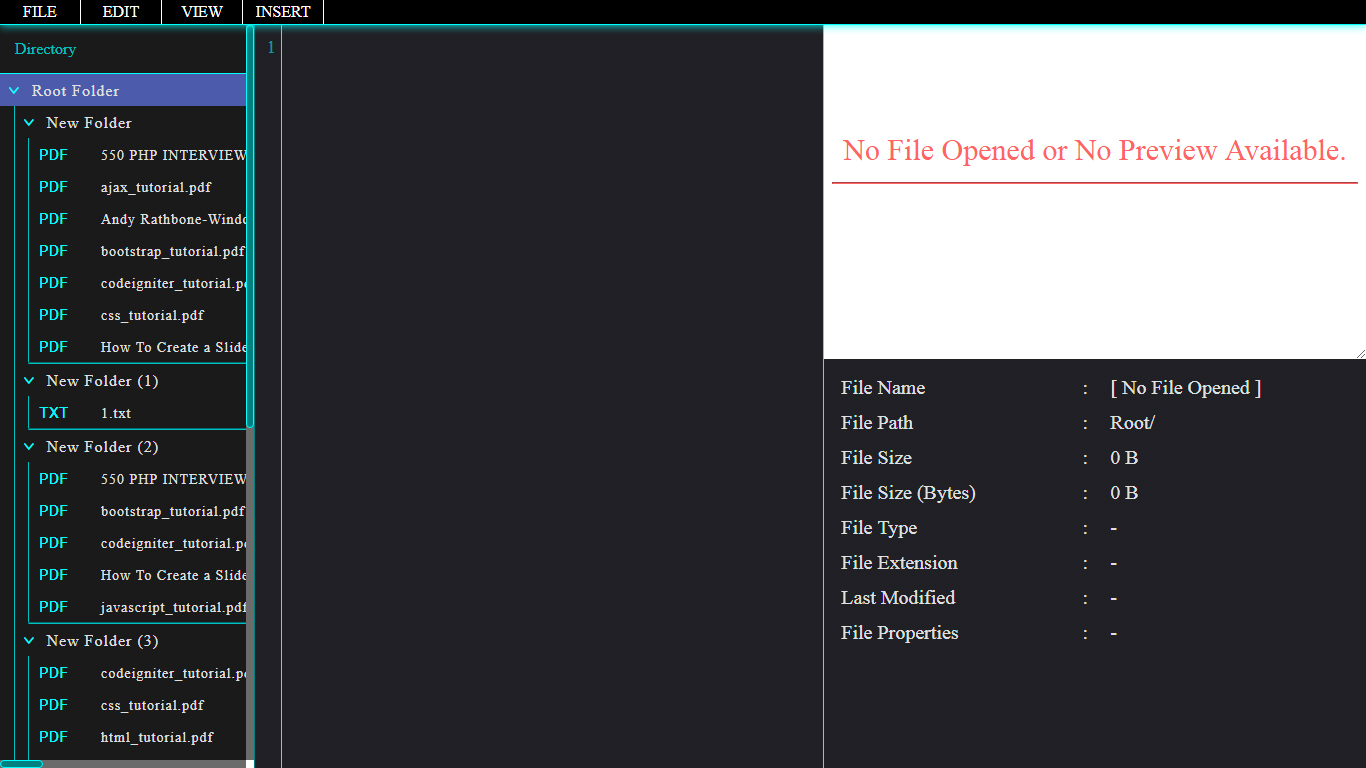Open the VIEW menu

pyautogui.click(x=202, y=12)
